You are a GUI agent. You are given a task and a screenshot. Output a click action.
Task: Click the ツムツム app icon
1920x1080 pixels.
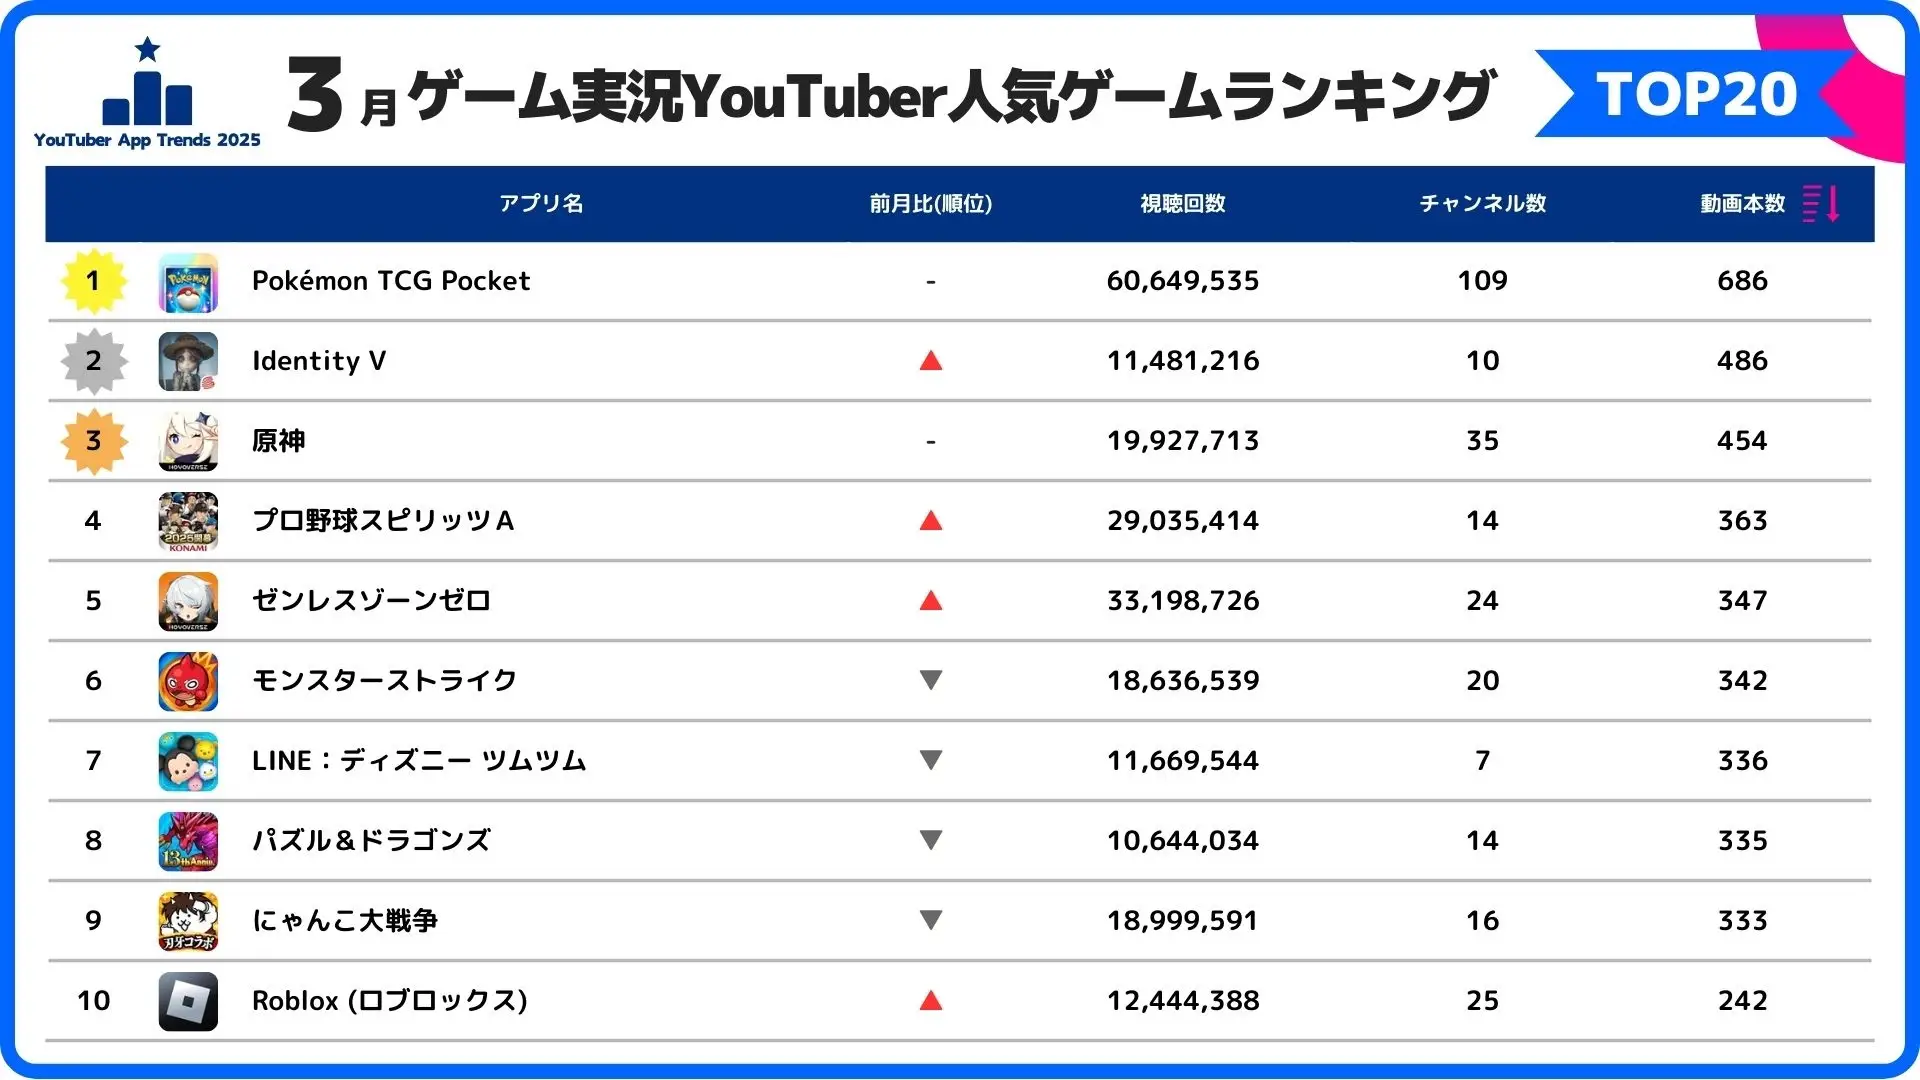coord(188,762)
